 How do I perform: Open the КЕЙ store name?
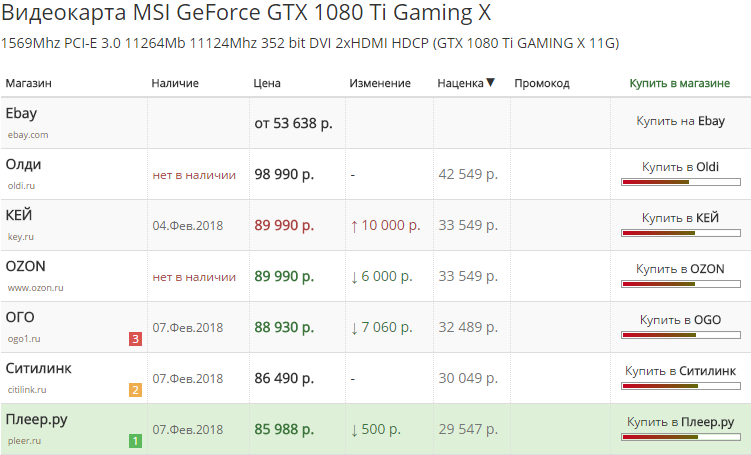(x=19, y=215)
